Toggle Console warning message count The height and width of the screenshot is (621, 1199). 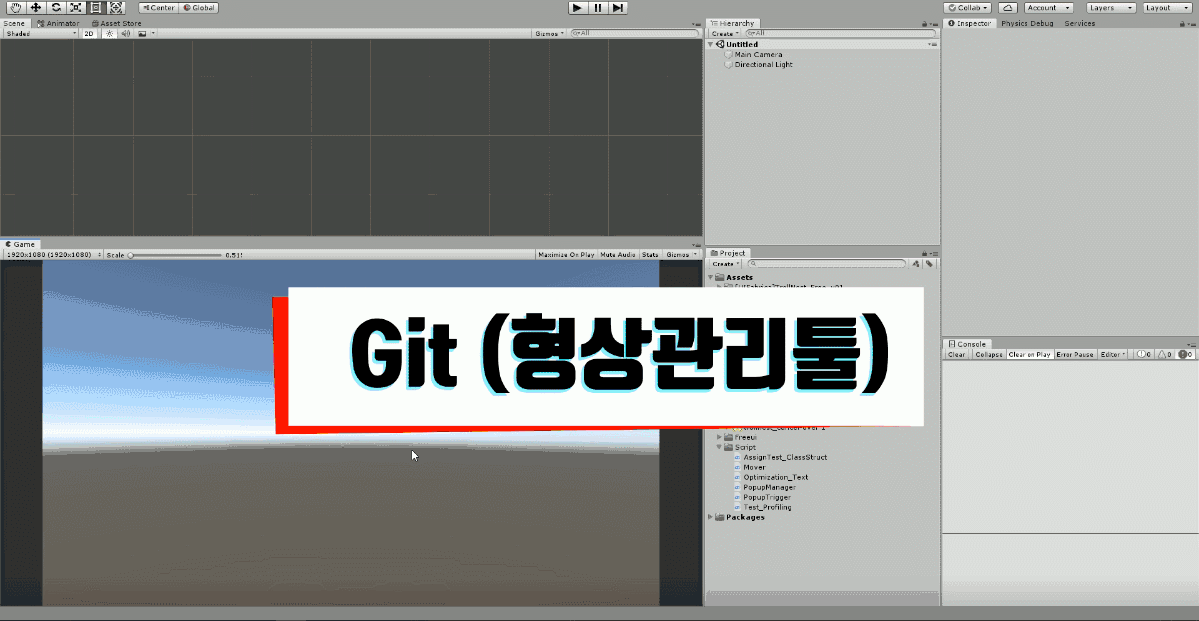tap(1165, 355)
